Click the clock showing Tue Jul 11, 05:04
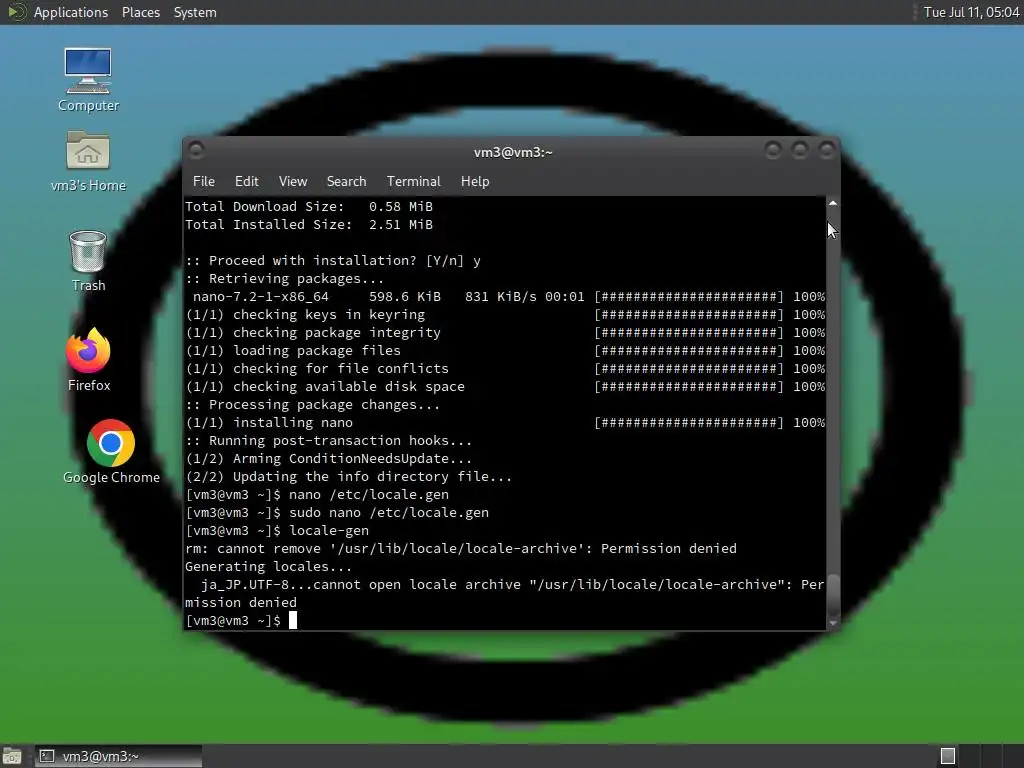This screenshot has height=768, width=1024. (971, 12)
